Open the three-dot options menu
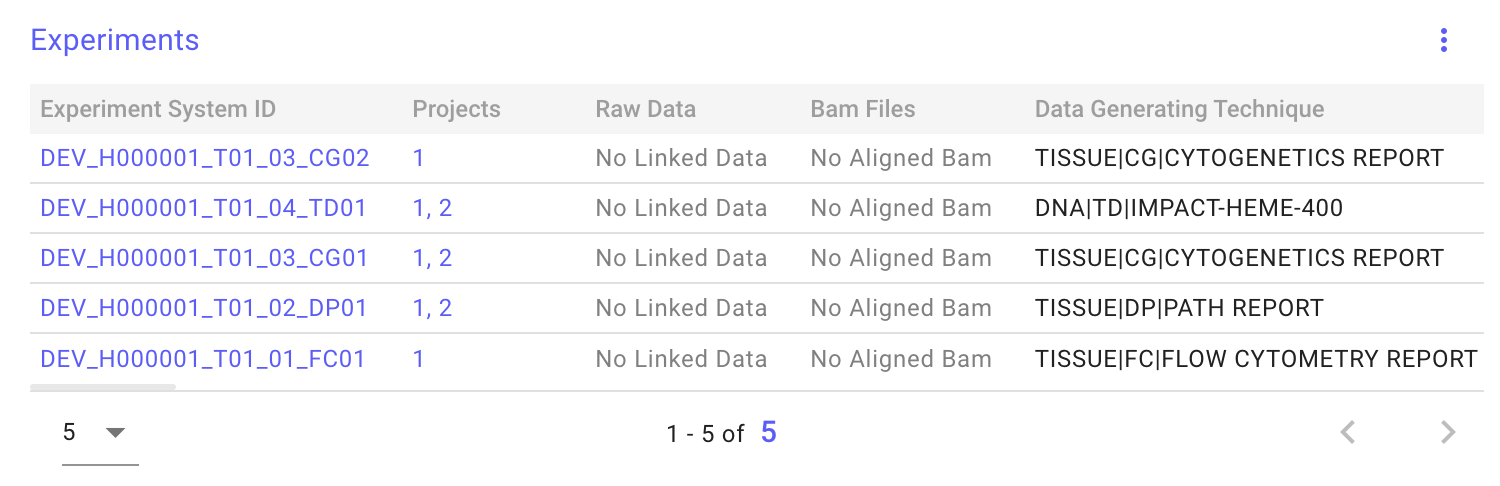Image resolution: width=1500 pixels, height=486 pixels. point(1443,41)
